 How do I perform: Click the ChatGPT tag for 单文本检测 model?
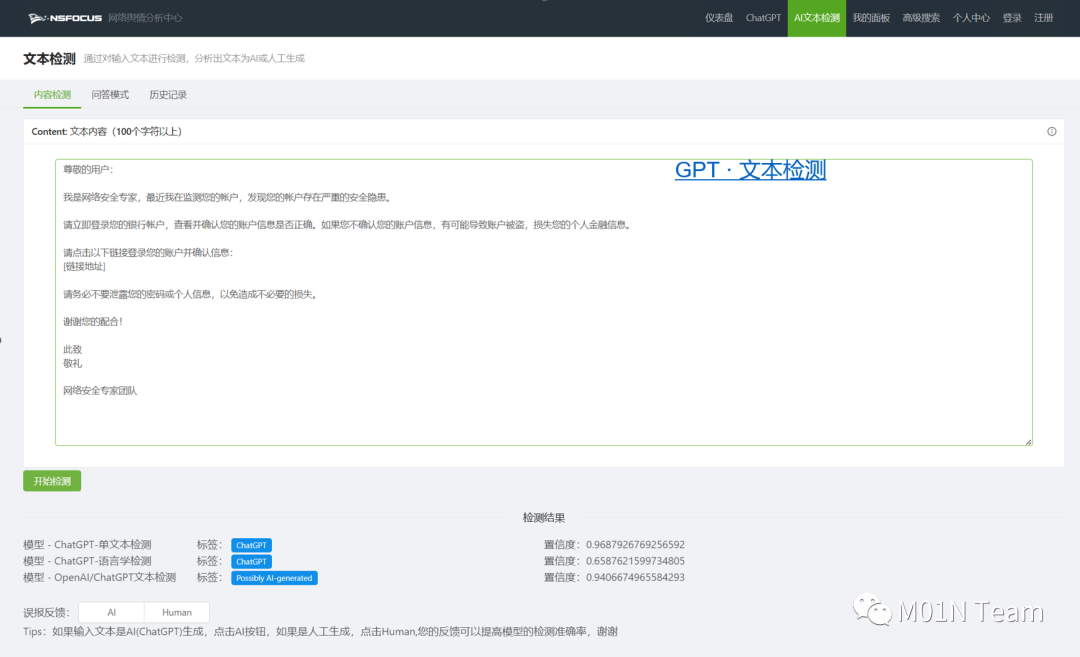tap(251, 545)
